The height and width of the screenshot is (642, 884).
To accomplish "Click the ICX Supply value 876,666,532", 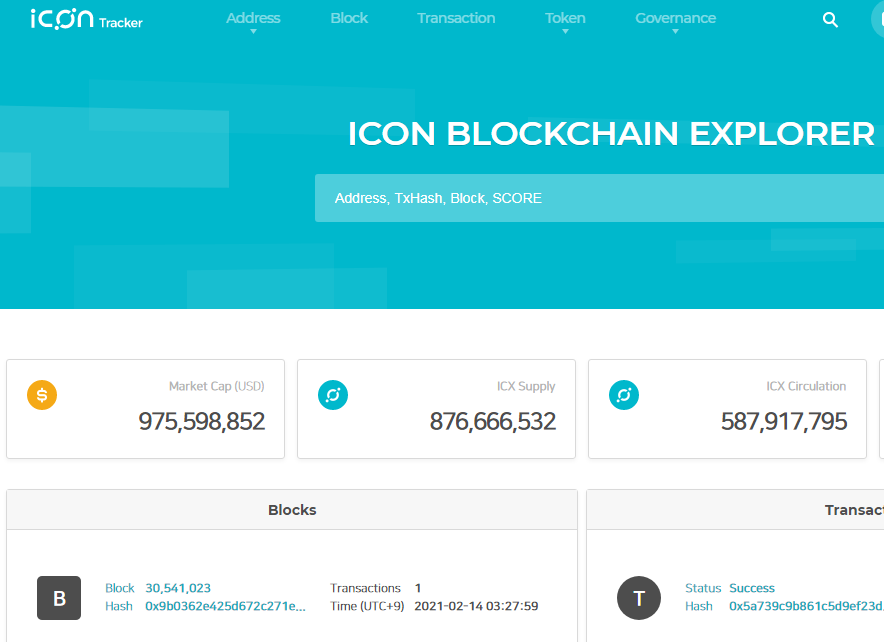I will pos(493,421).
